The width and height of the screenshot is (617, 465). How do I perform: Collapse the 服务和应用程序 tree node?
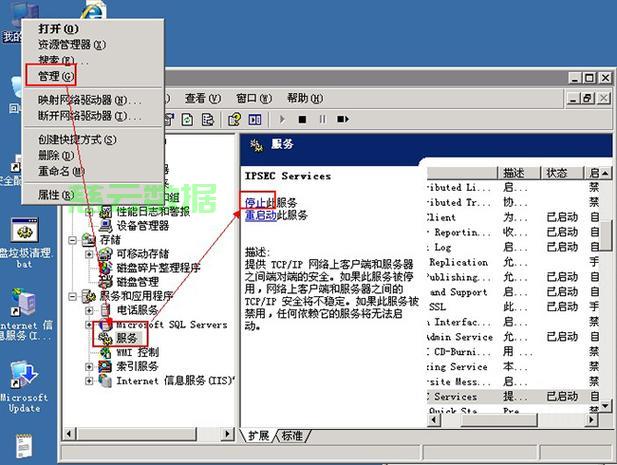click(72, 296)
